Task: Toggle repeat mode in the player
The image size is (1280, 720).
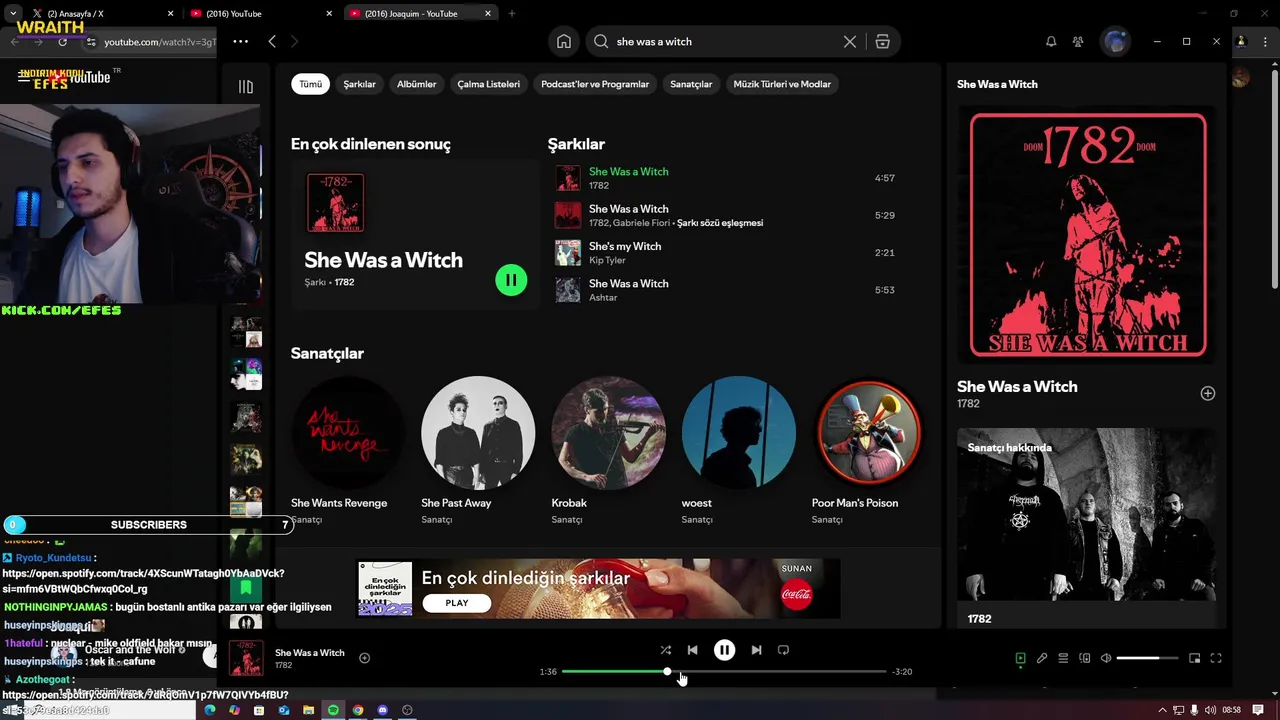Action: (x=783, y=650)
